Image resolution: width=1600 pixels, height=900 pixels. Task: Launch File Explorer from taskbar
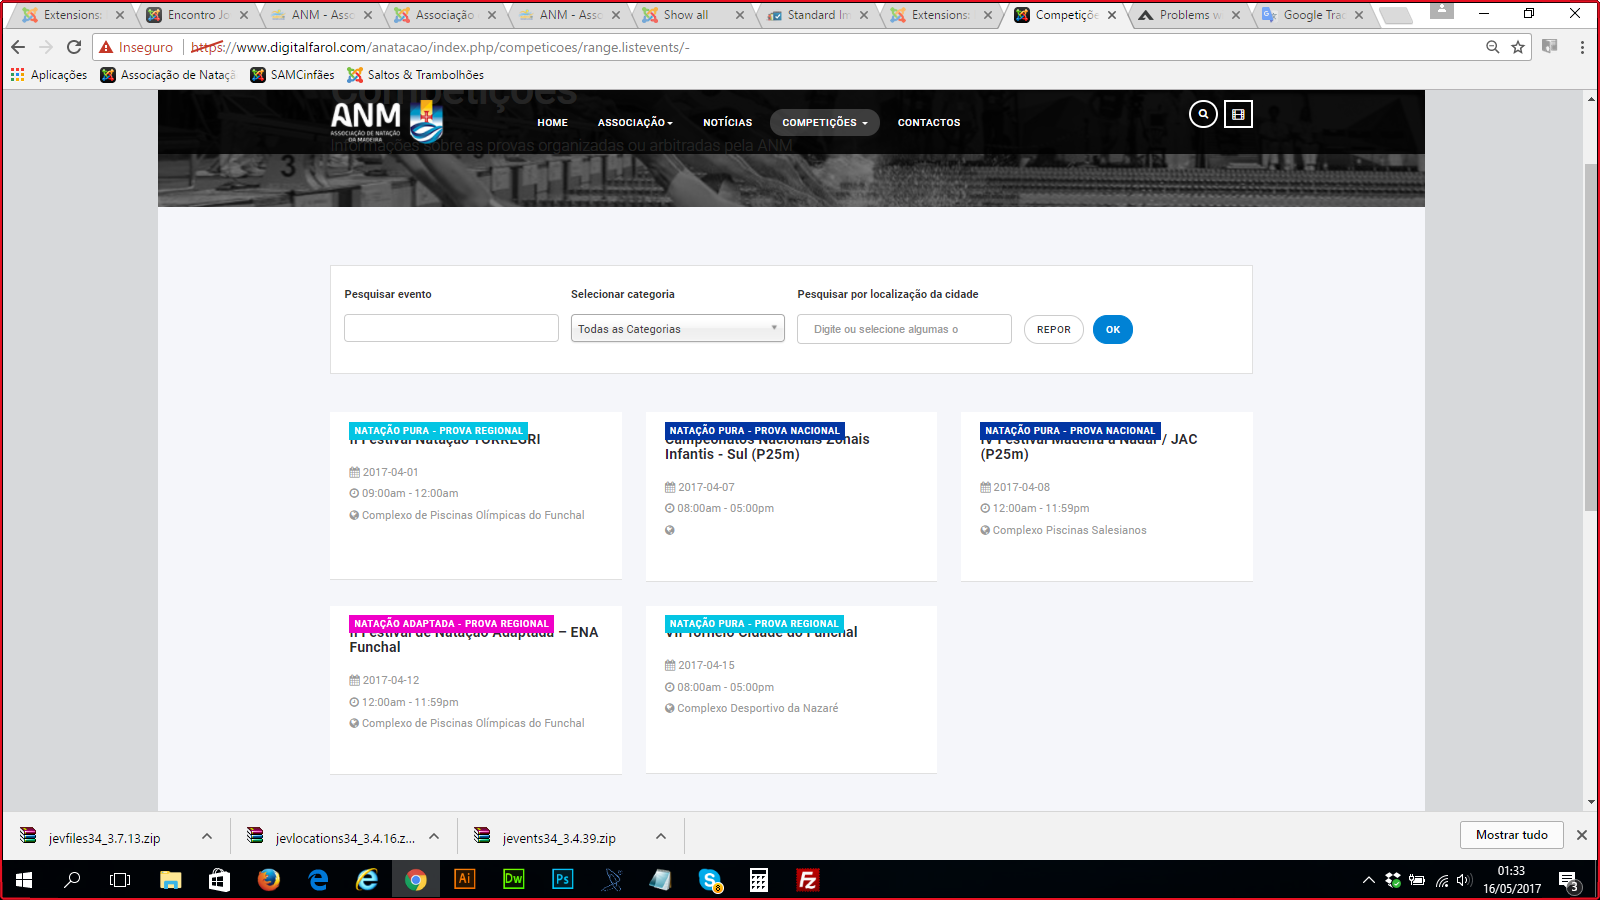click(171, 880)
